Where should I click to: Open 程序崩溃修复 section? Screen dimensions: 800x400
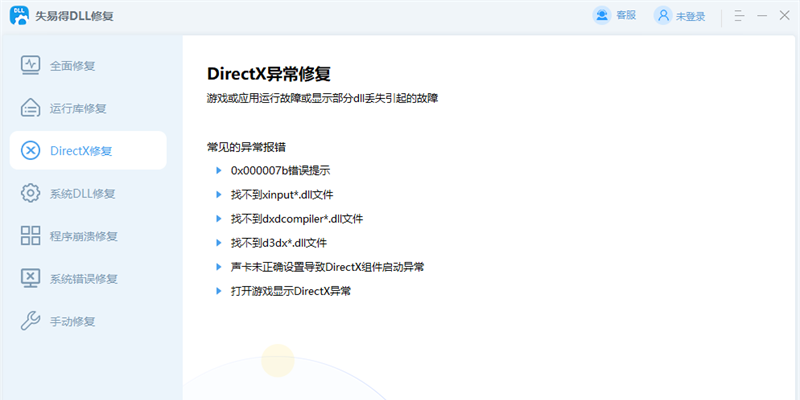[88, 236]
